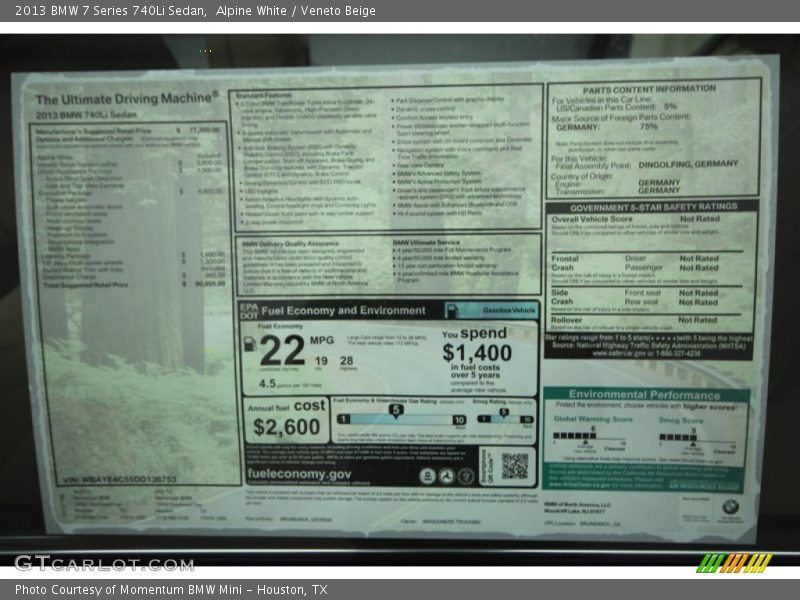Click the middle agency seal beside fueleconomy.gov
The width and height of the screenshot is (800, 600).
tap(446, 476)
